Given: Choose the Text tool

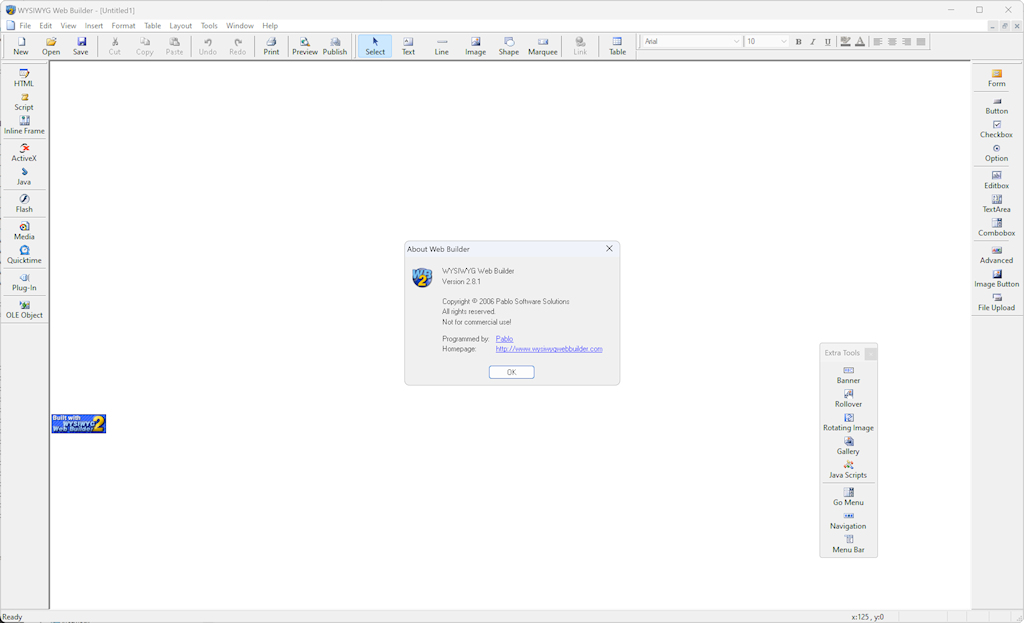Looking at the screenshot, I should [x=408, y=46].
